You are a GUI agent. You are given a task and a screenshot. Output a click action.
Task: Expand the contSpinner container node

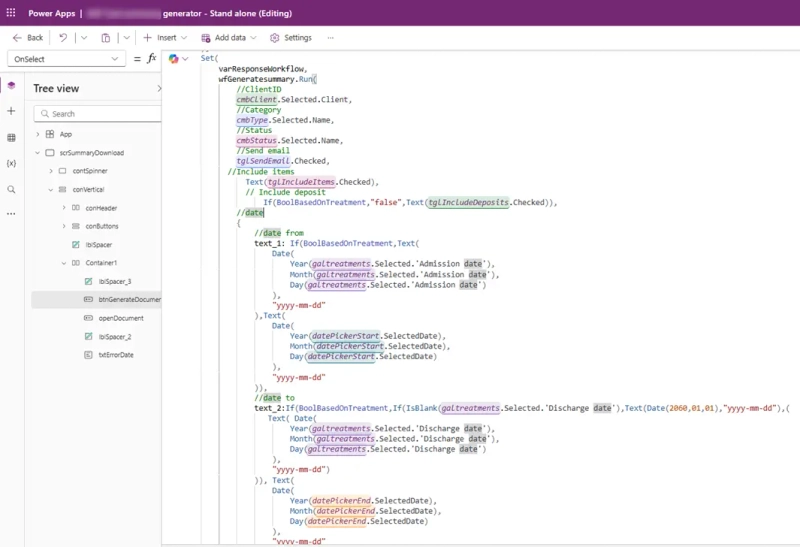point(51,171)
